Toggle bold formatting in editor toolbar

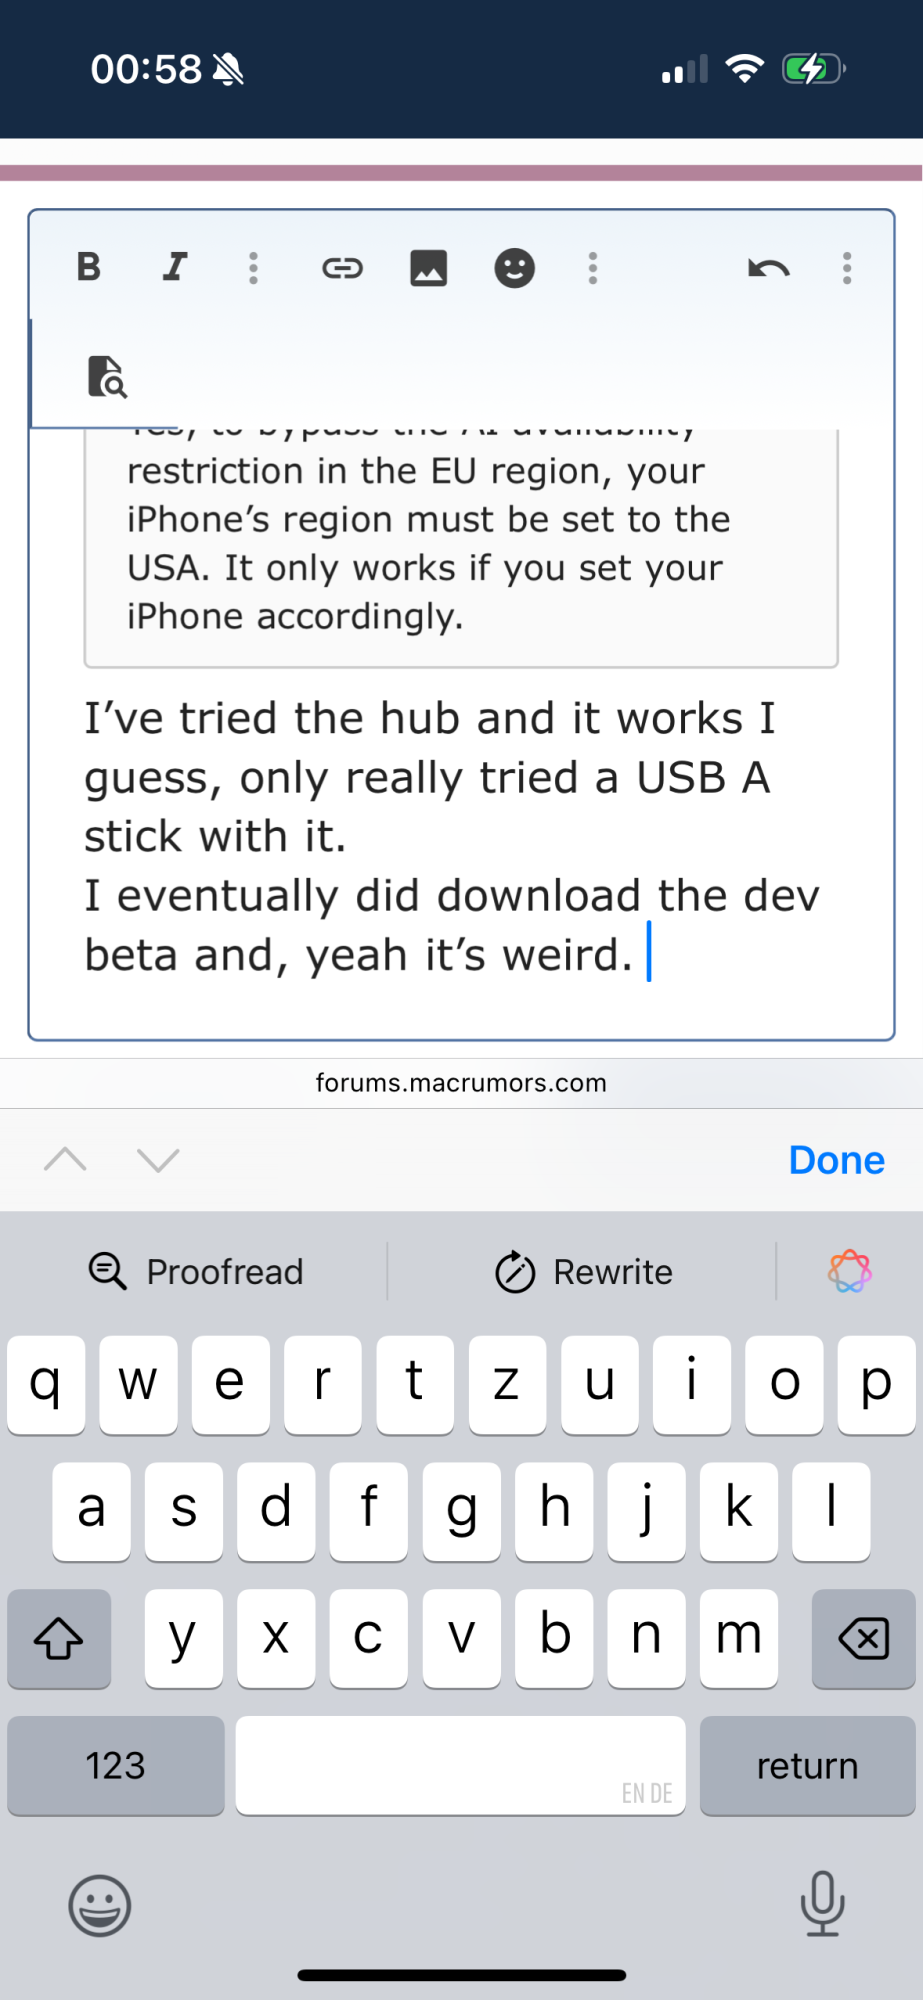[x=89, y=268]
